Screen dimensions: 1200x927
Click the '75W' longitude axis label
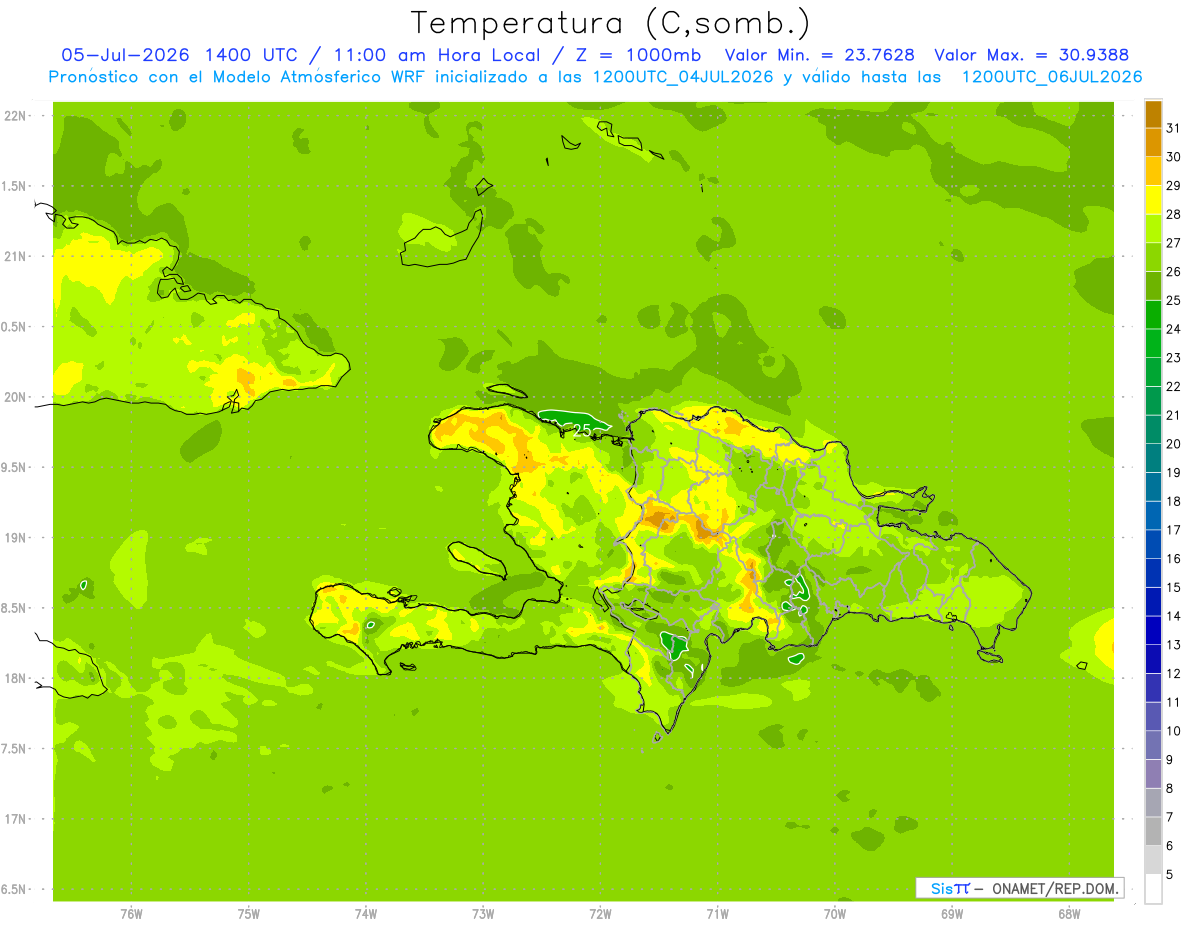(x=249, y=914)
